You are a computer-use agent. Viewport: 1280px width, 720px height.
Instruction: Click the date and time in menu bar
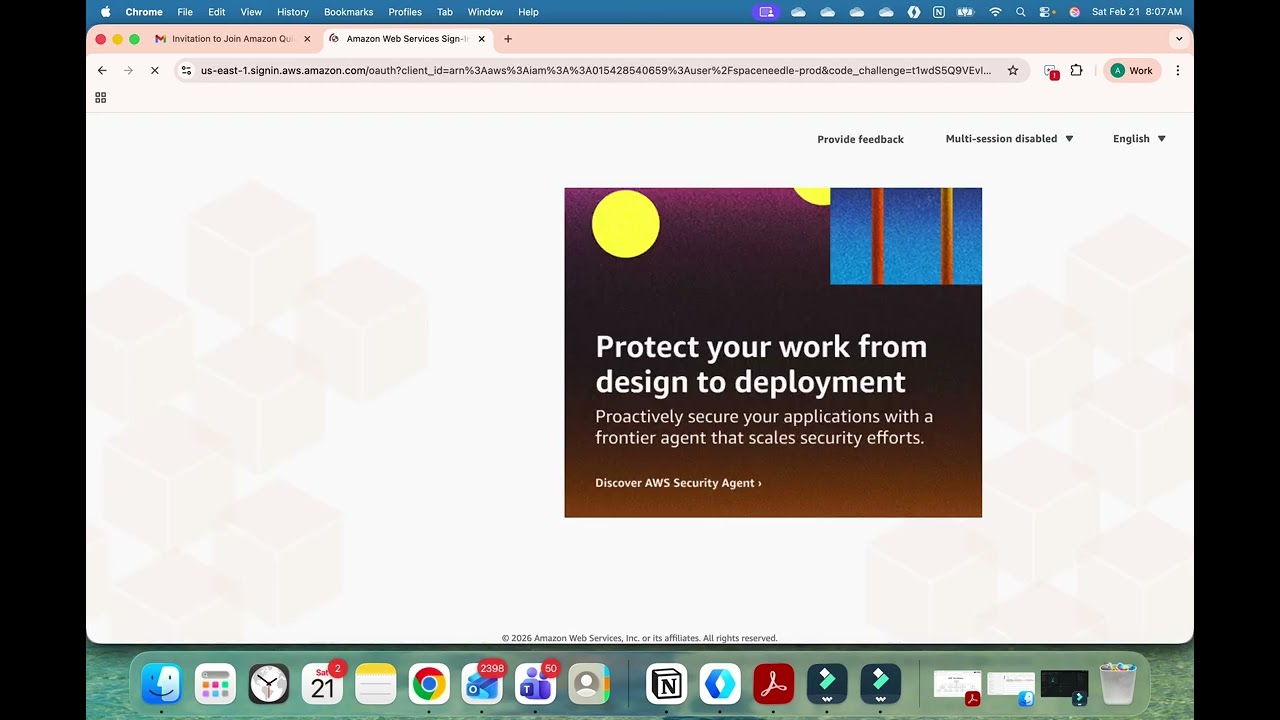tap(1137, 12)
